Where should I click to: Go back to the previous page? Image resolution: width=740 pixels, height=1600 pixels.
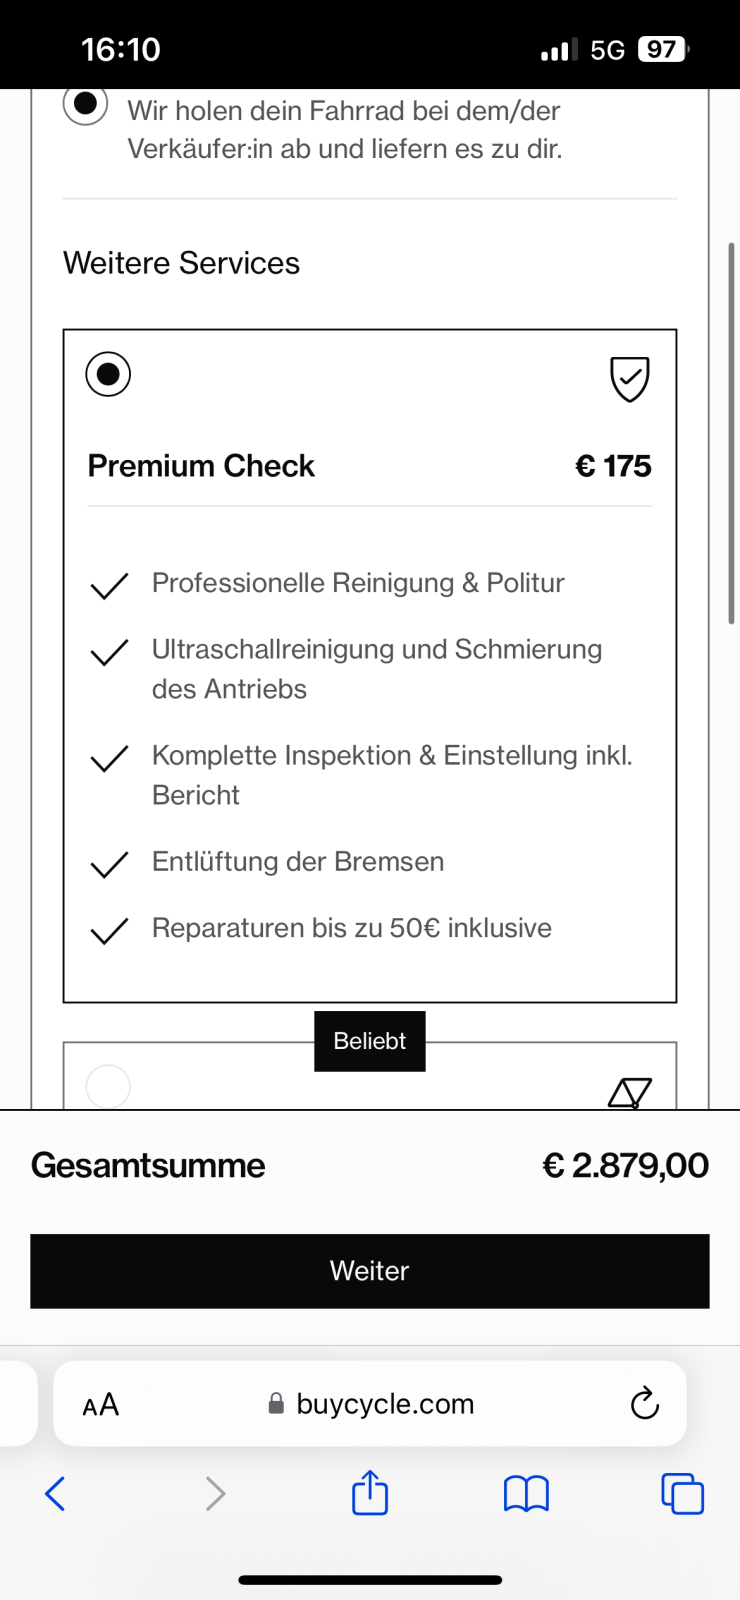click(x=56, y=1494)
